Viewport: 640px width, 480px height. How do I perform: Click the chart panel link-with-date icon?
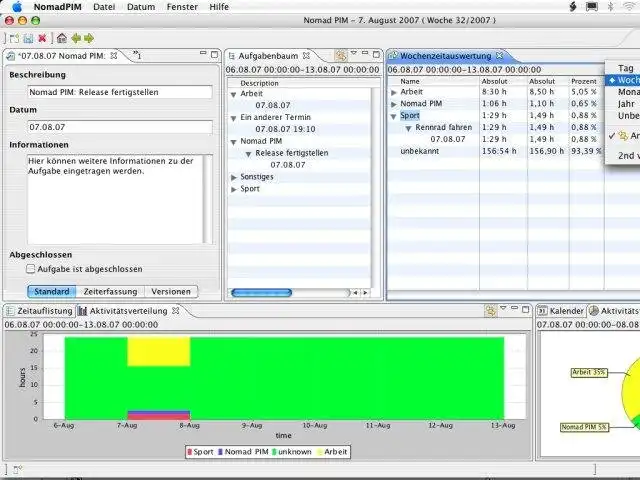[491, 311]
